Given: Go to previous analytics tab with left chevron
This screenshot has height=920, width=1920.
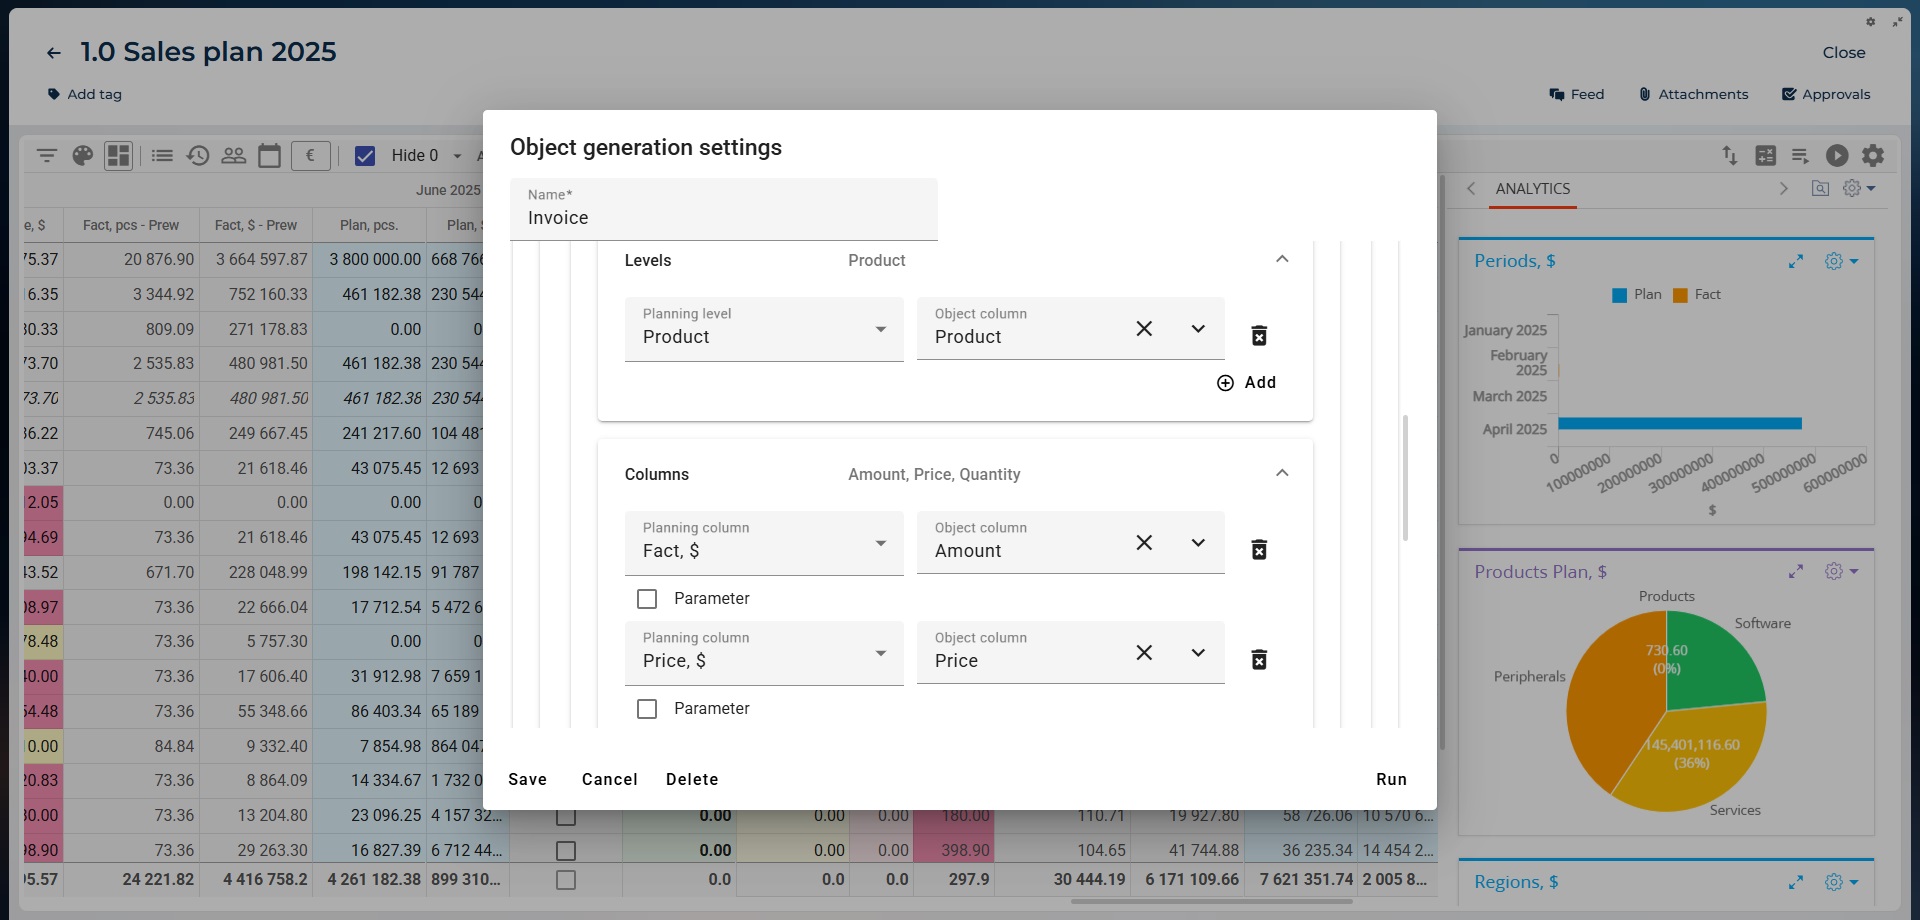Looking at the screenshot, I should click(x=1471, y=188).
